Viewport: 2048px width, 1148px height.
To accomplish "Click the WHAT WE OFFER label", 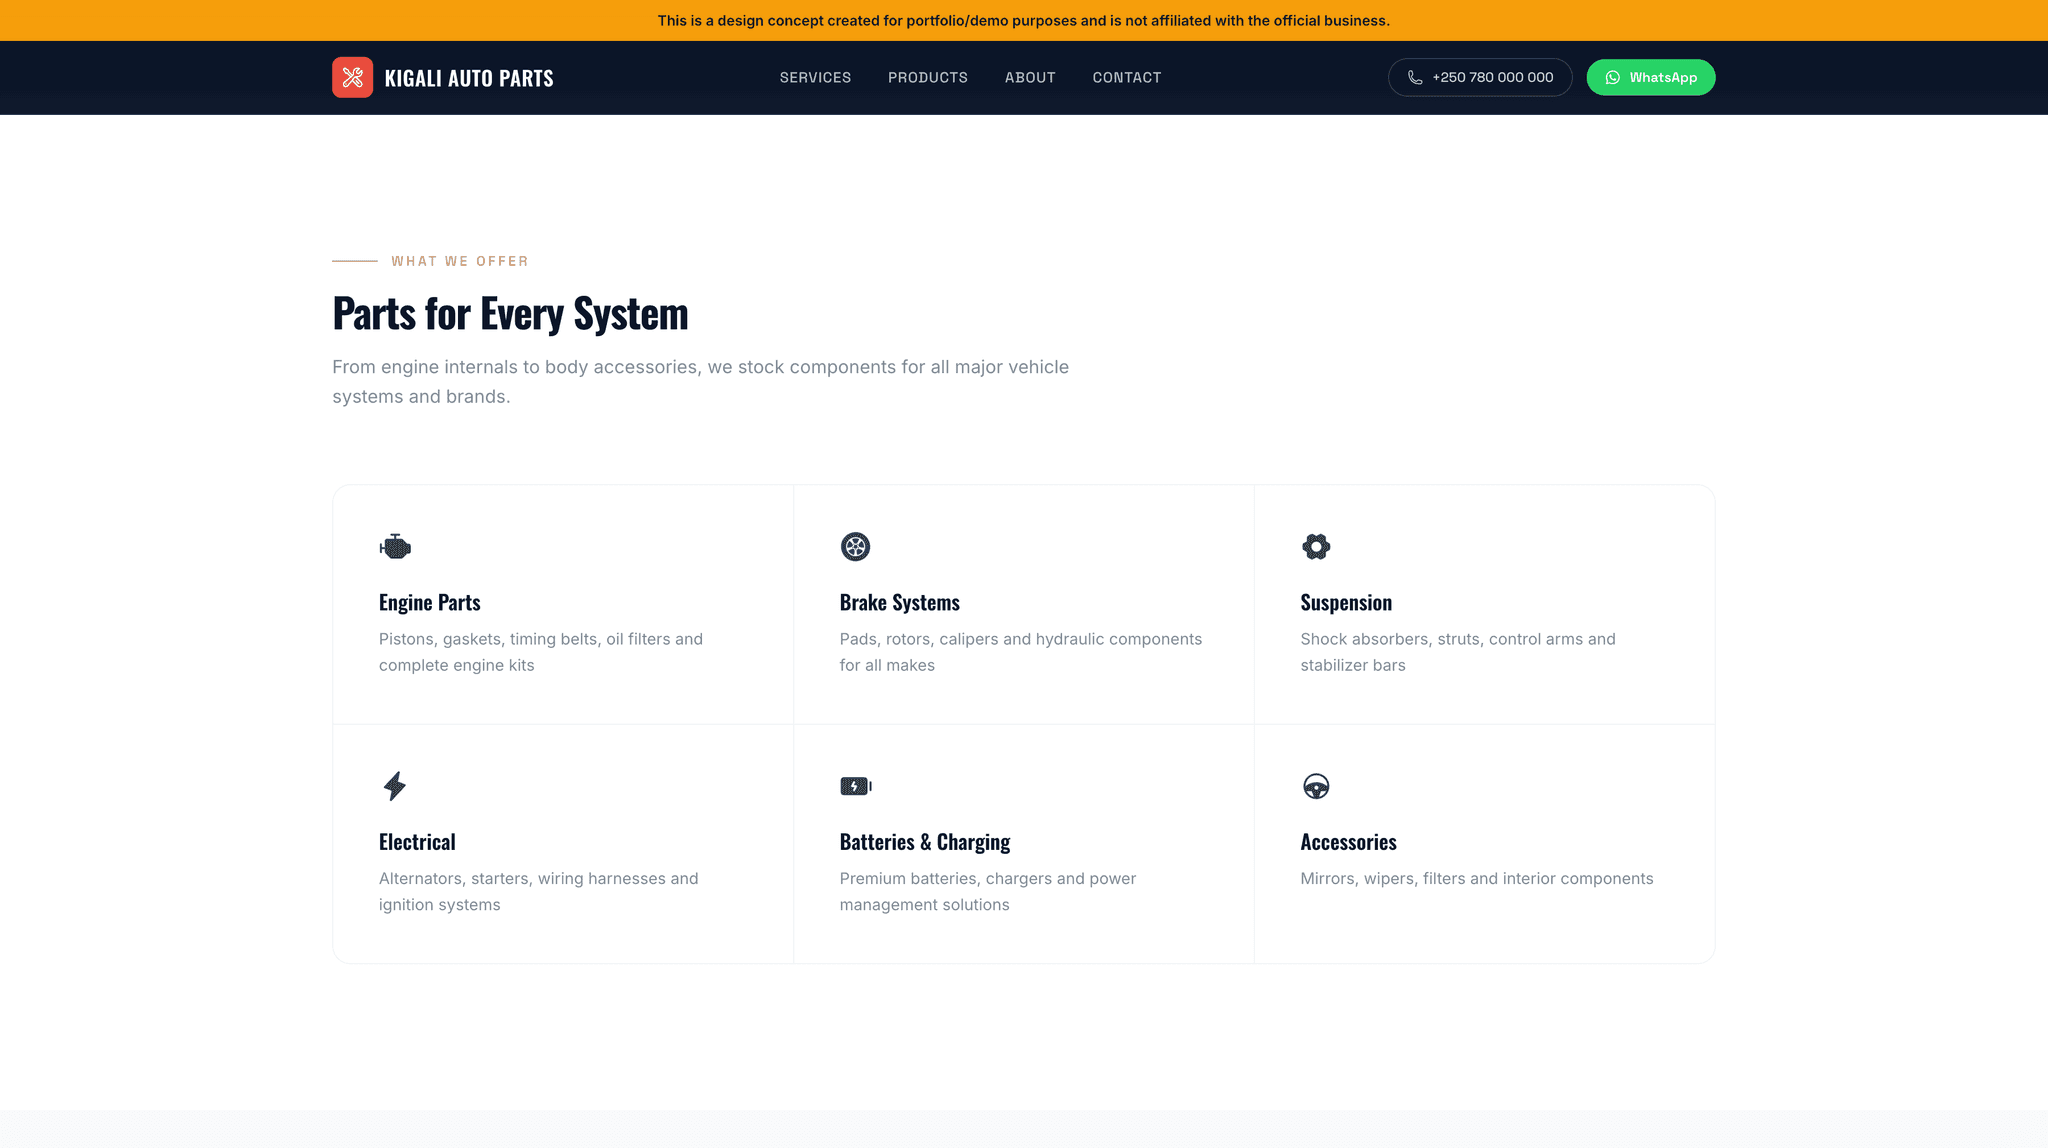I will pyautogui.click(x=460, y=261).
